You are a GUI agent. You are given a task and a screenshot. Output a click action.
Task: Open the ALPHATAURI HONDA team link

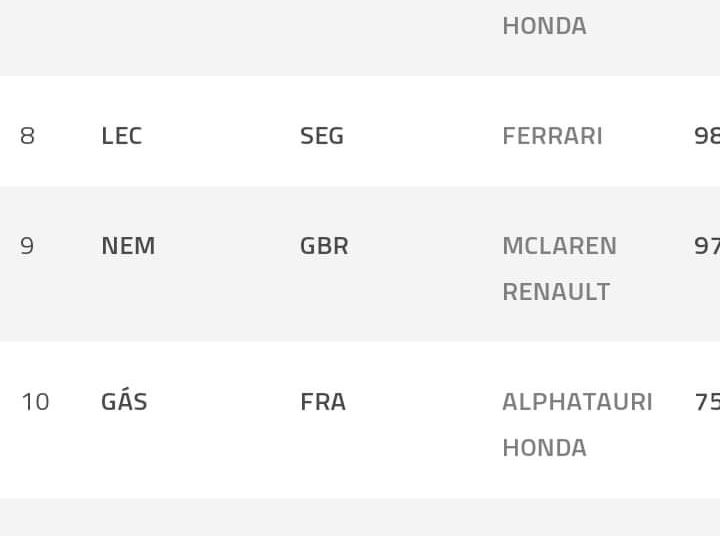[577, 424]
